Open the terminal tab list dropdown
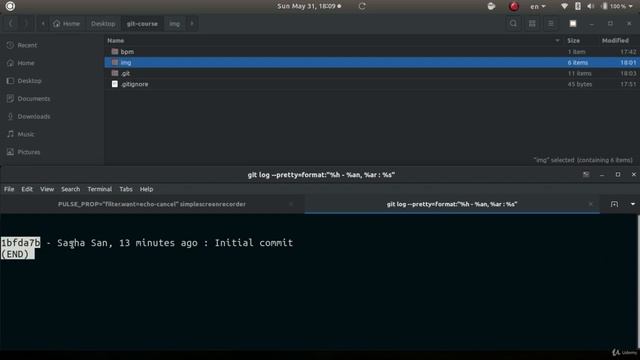The height and width of the screenshot is (360, 640). [x=633, y=204]
